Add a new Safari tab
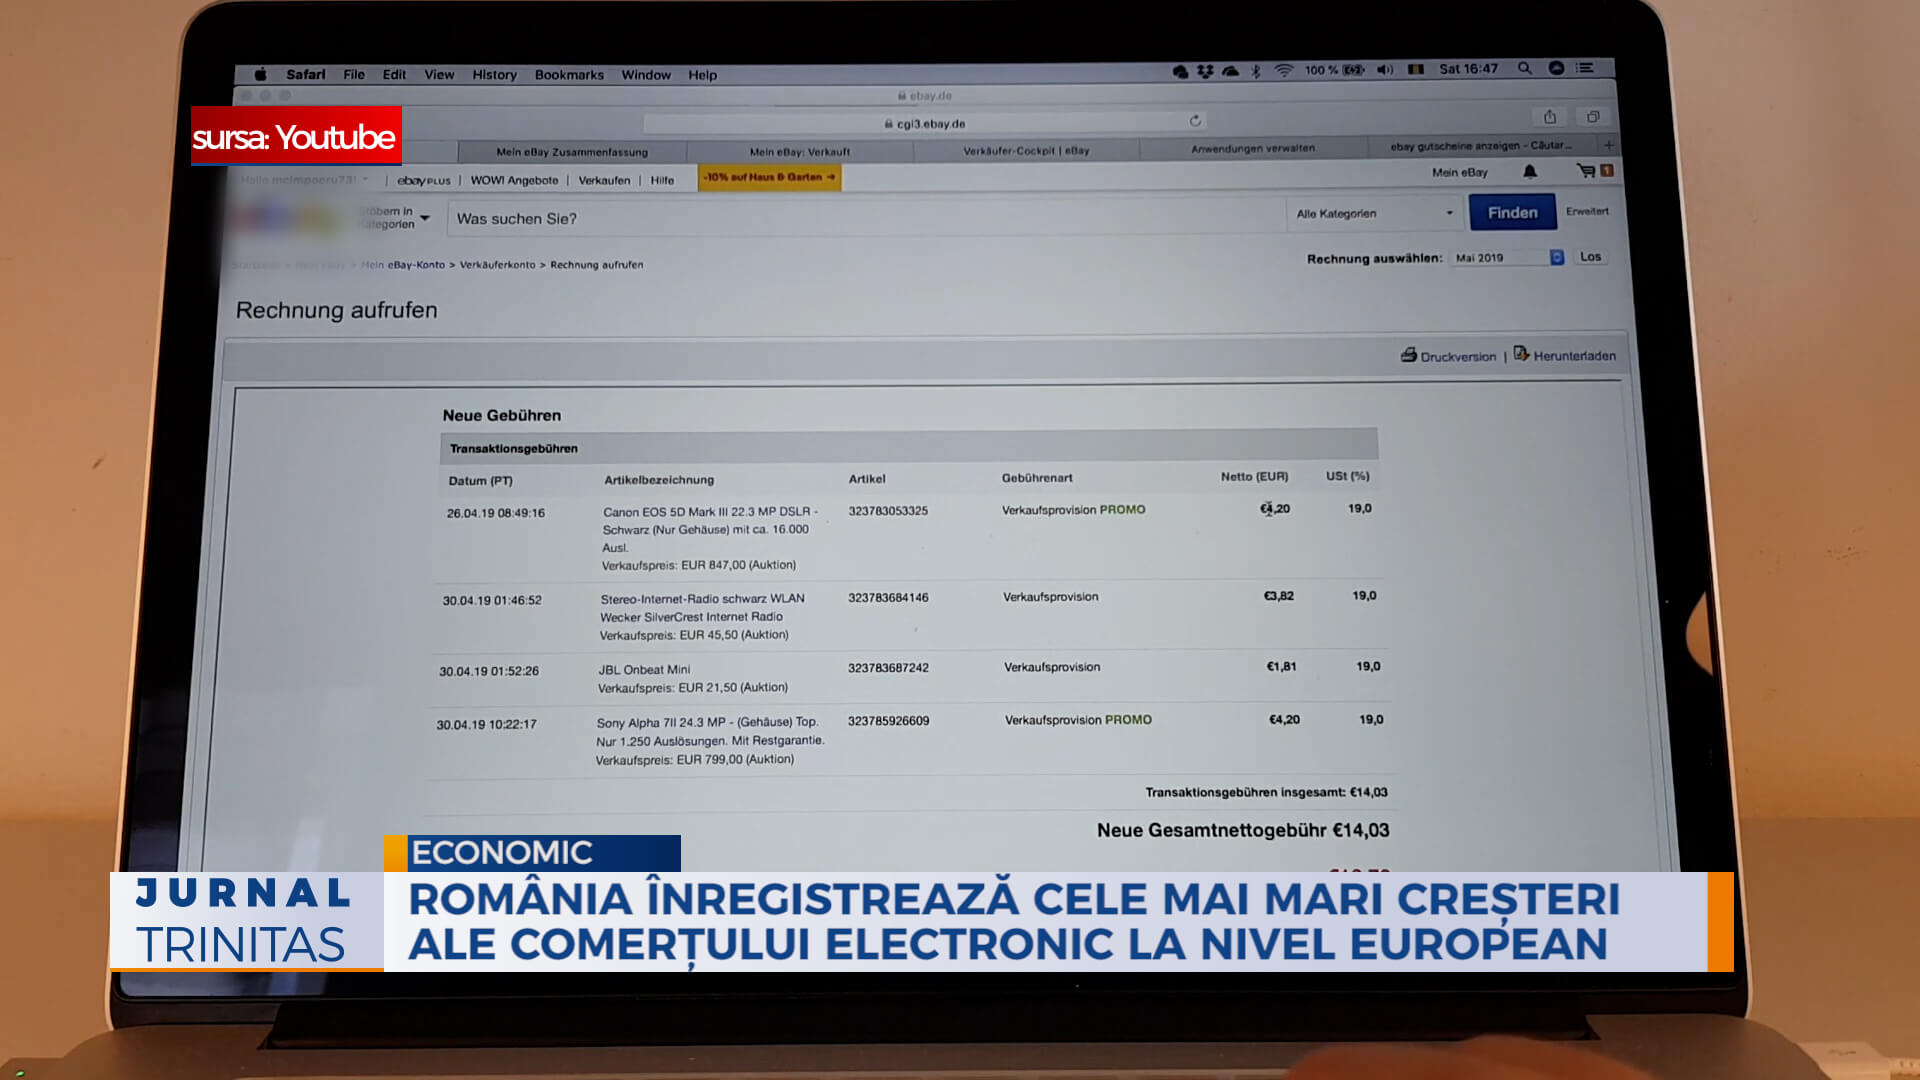 coord(1609,145)
